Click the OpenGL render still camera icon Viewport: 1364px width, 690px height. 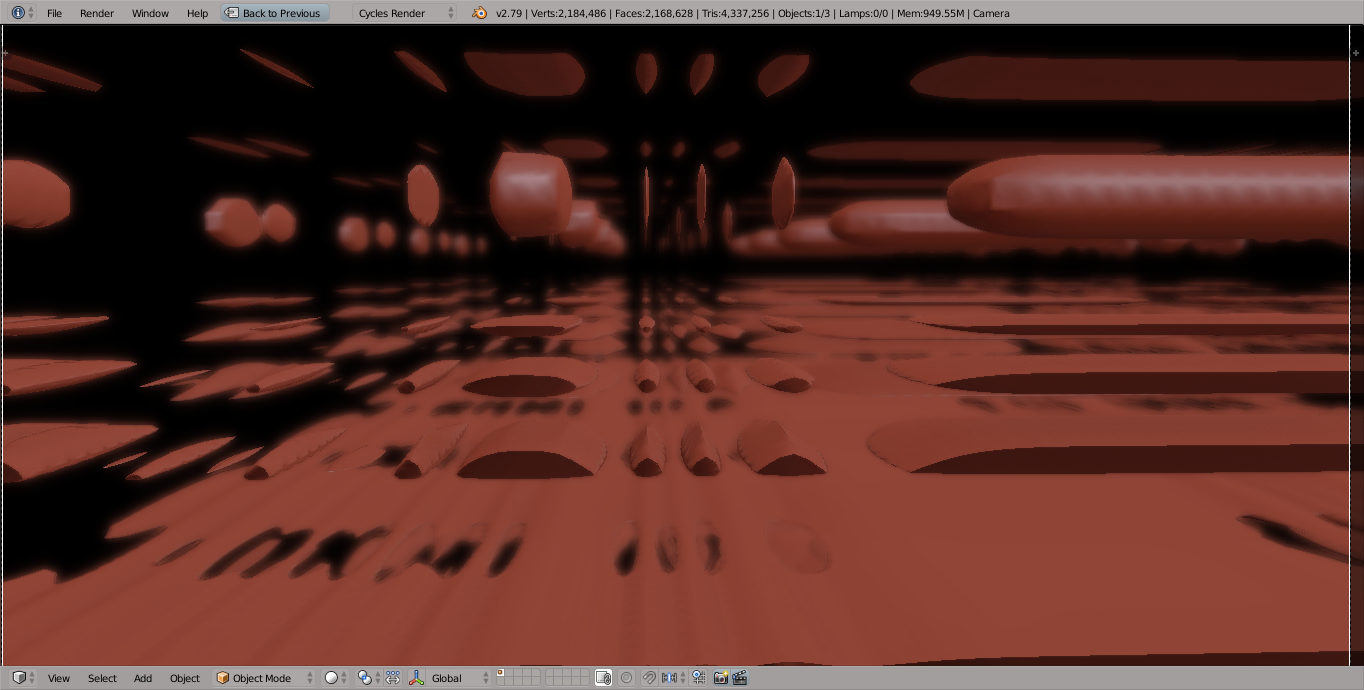coord(721,677)
